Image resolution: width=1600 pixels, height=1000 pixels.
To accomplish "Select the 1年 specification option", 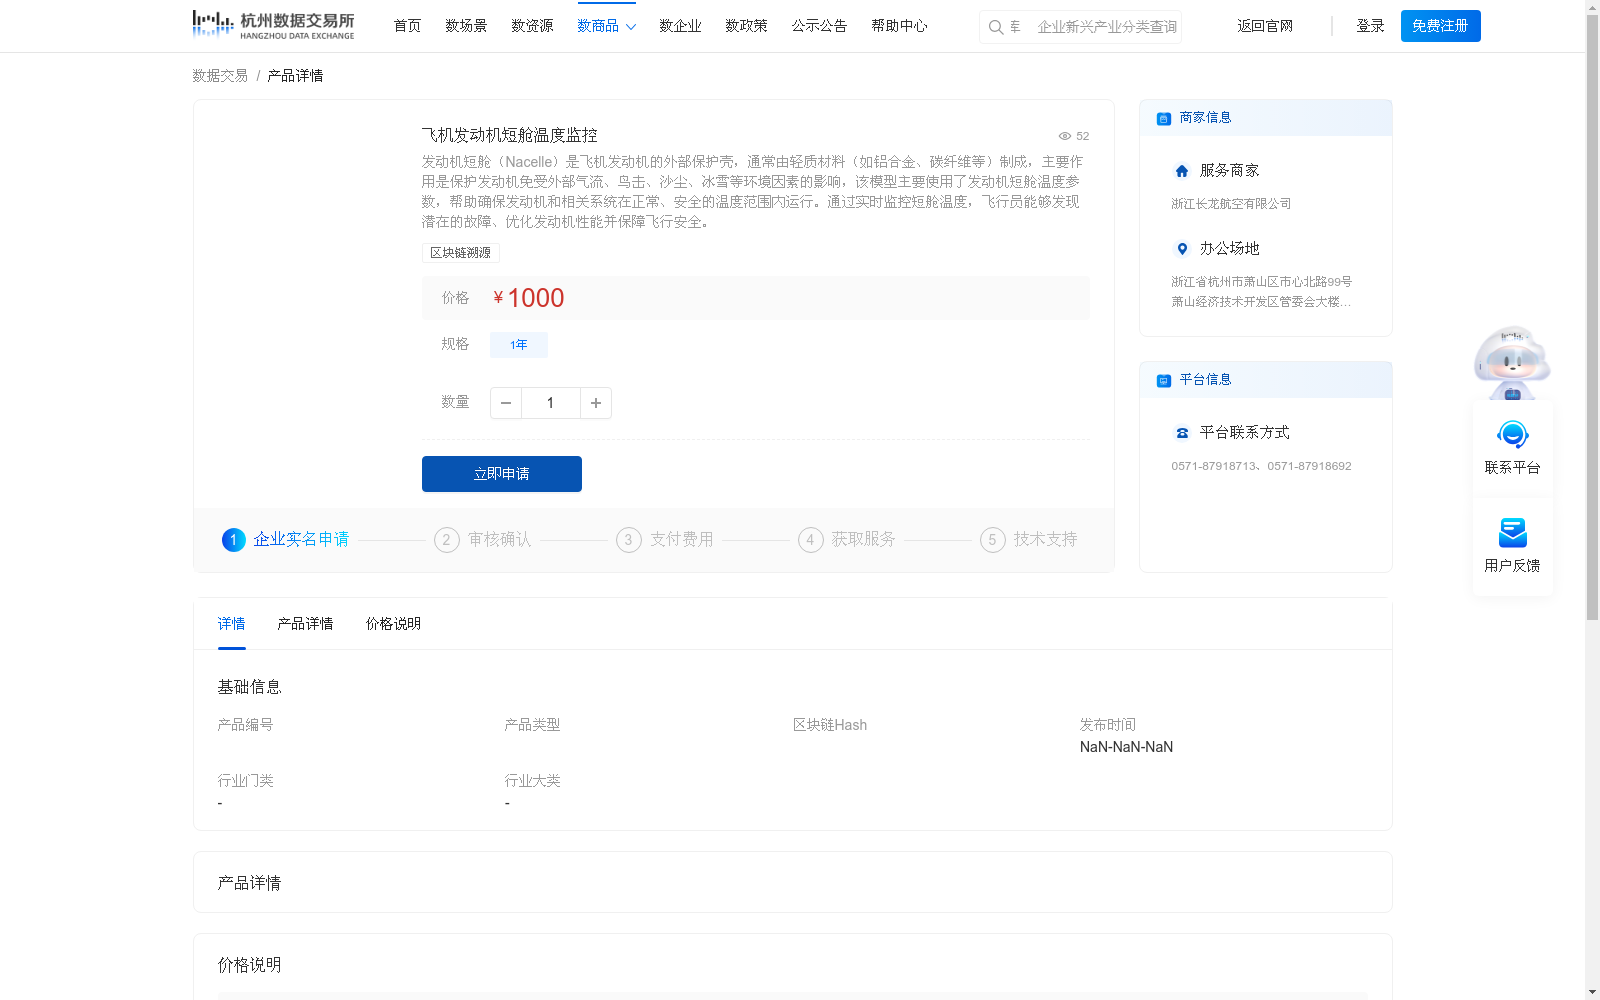I will coord(518,345).
